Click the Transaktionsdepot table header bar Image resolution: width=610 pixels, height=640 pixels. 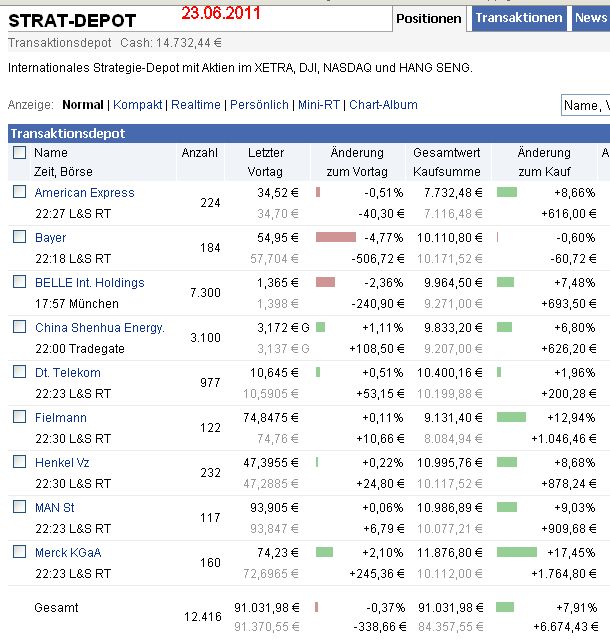[x=309, y=133]
